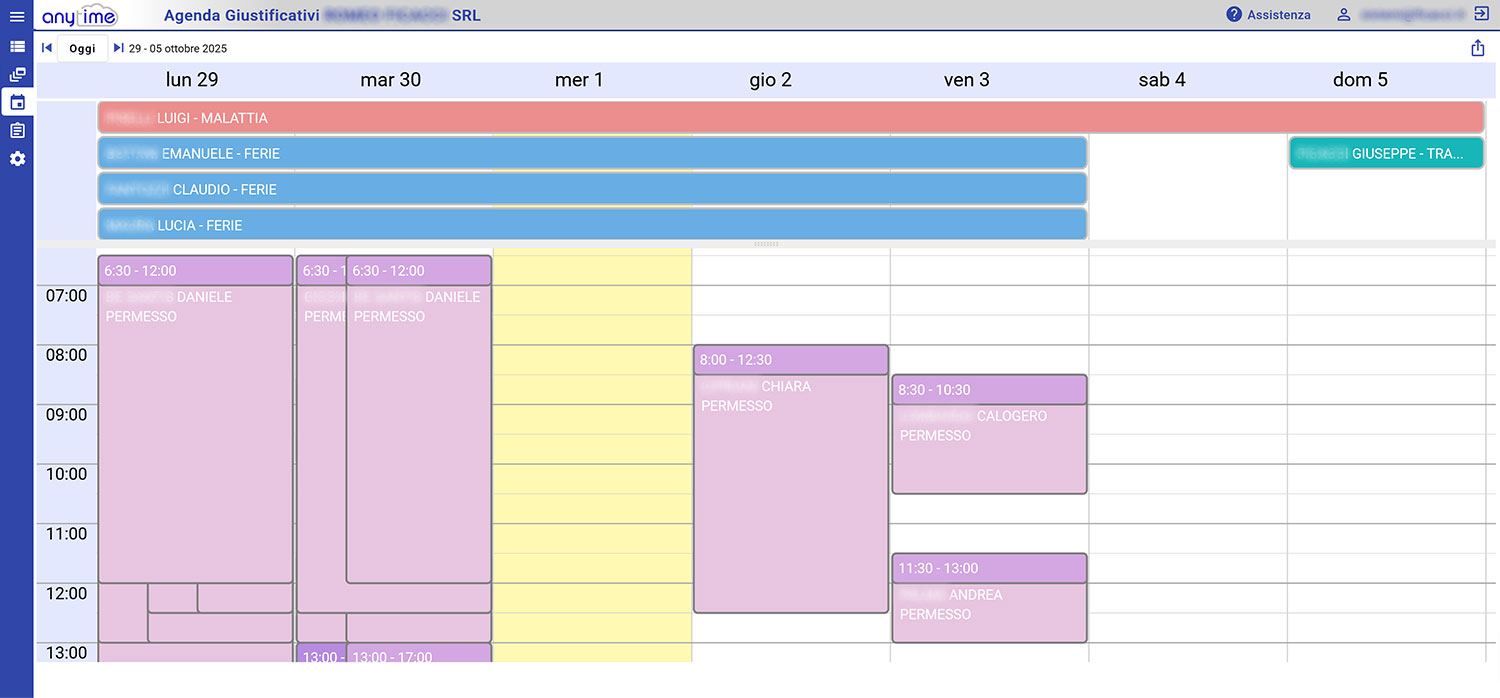Screen dimensions: 1500x698
Task: Select the 'mer 1' day column header
Action: point(579,80)
